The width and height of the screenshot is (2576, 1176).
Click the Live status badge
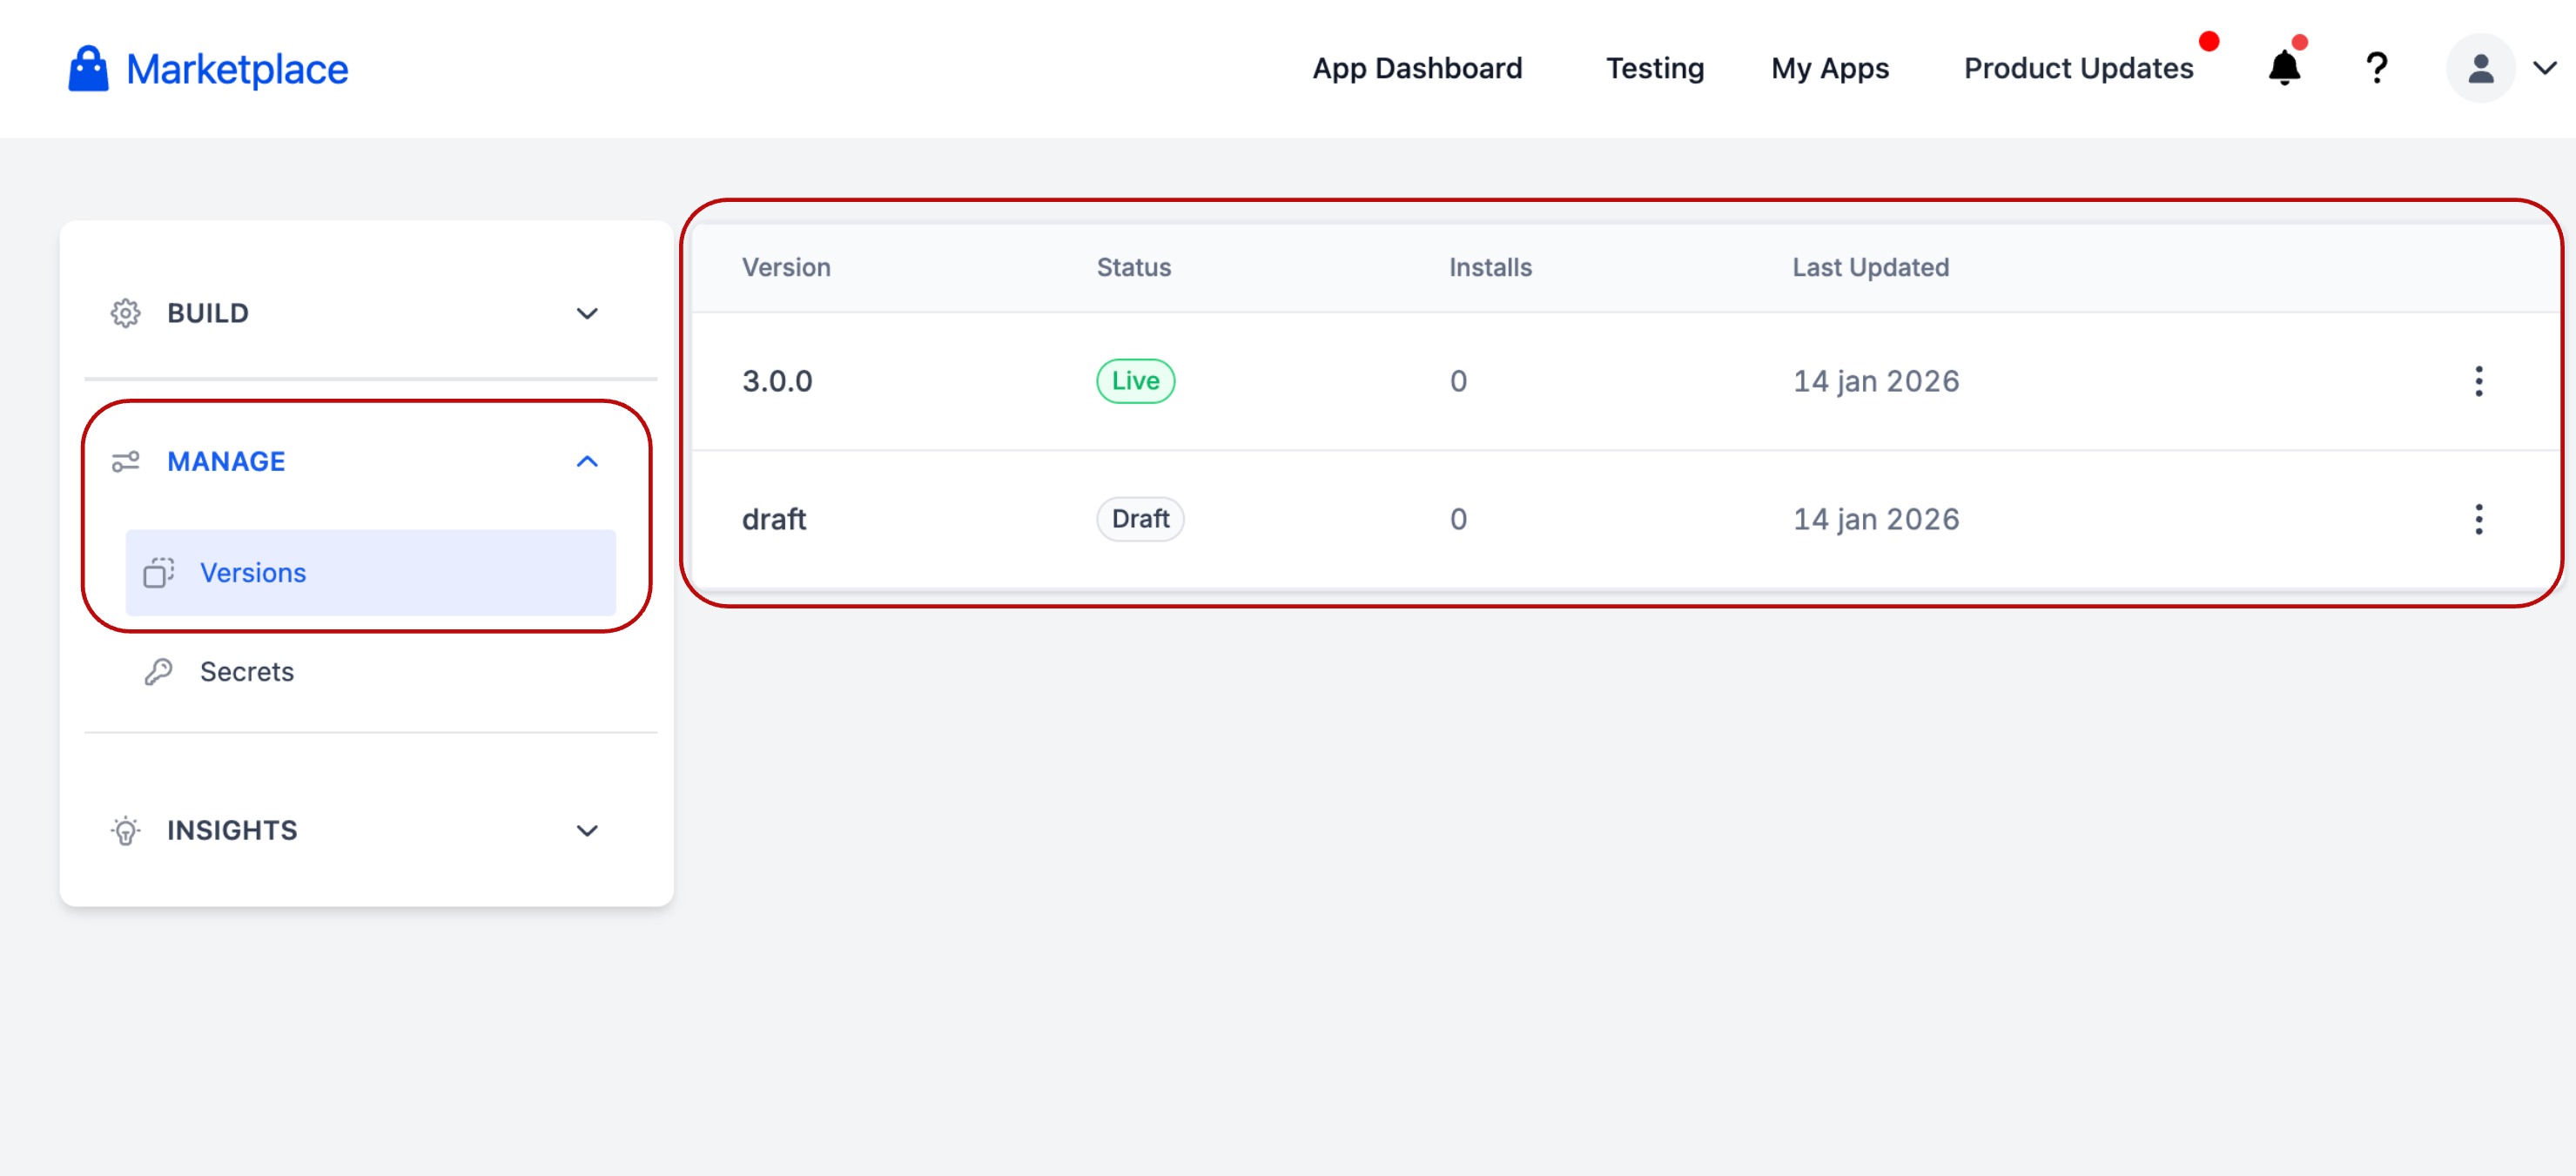pos(1134,381)
